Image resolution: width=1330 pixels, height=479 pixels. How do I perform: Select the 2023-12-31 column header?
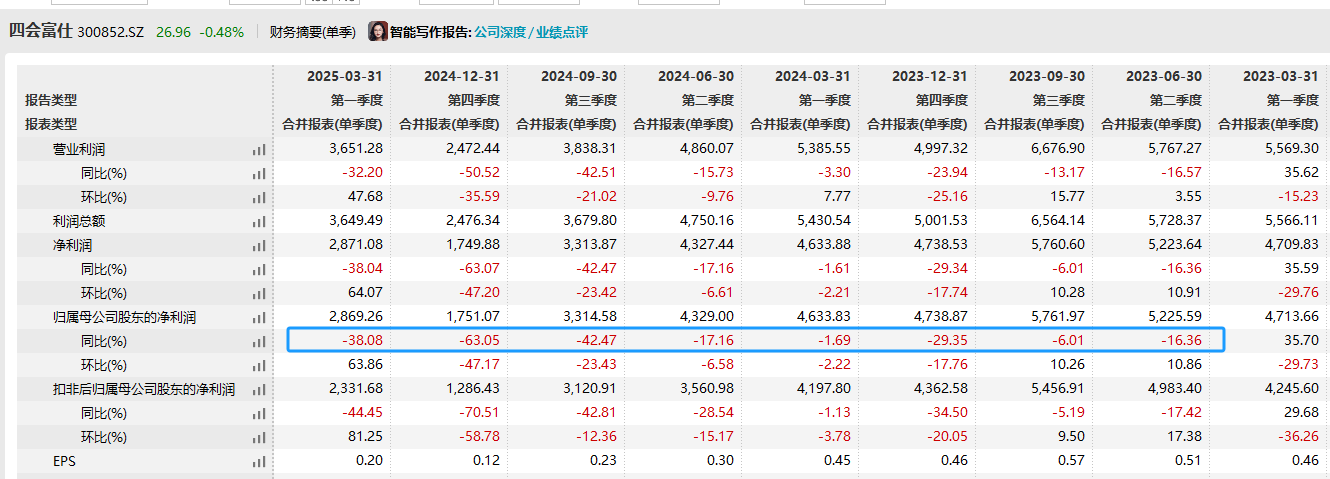(x=929, y=76)
